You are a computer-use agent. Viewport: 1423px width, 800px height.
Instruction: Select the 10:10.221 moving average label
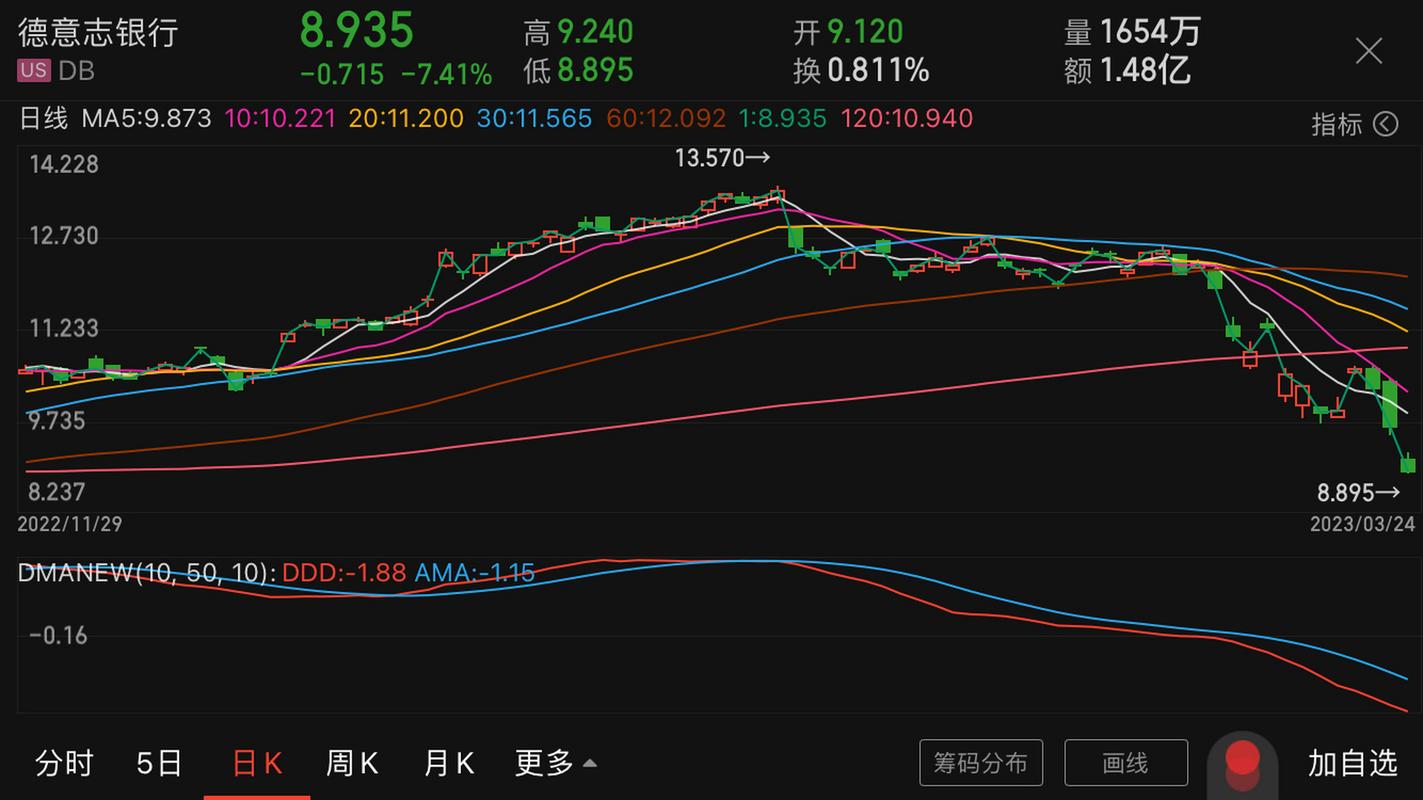280,119
